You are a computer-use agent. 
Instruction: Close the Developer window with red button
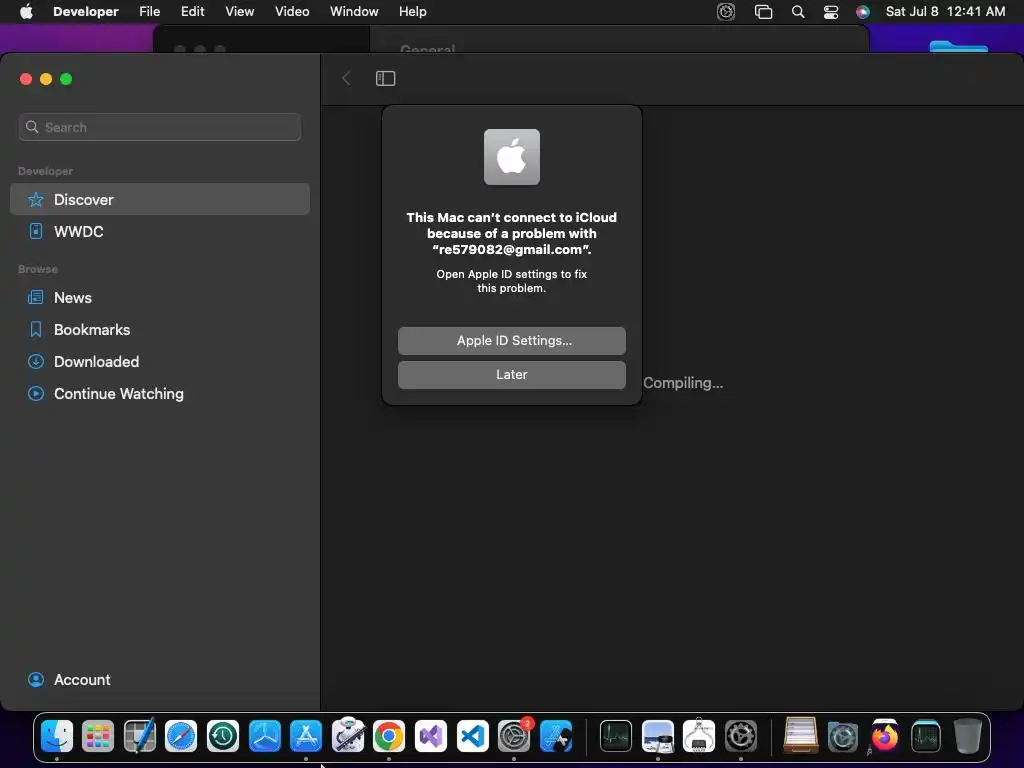[x=26, y=79]
